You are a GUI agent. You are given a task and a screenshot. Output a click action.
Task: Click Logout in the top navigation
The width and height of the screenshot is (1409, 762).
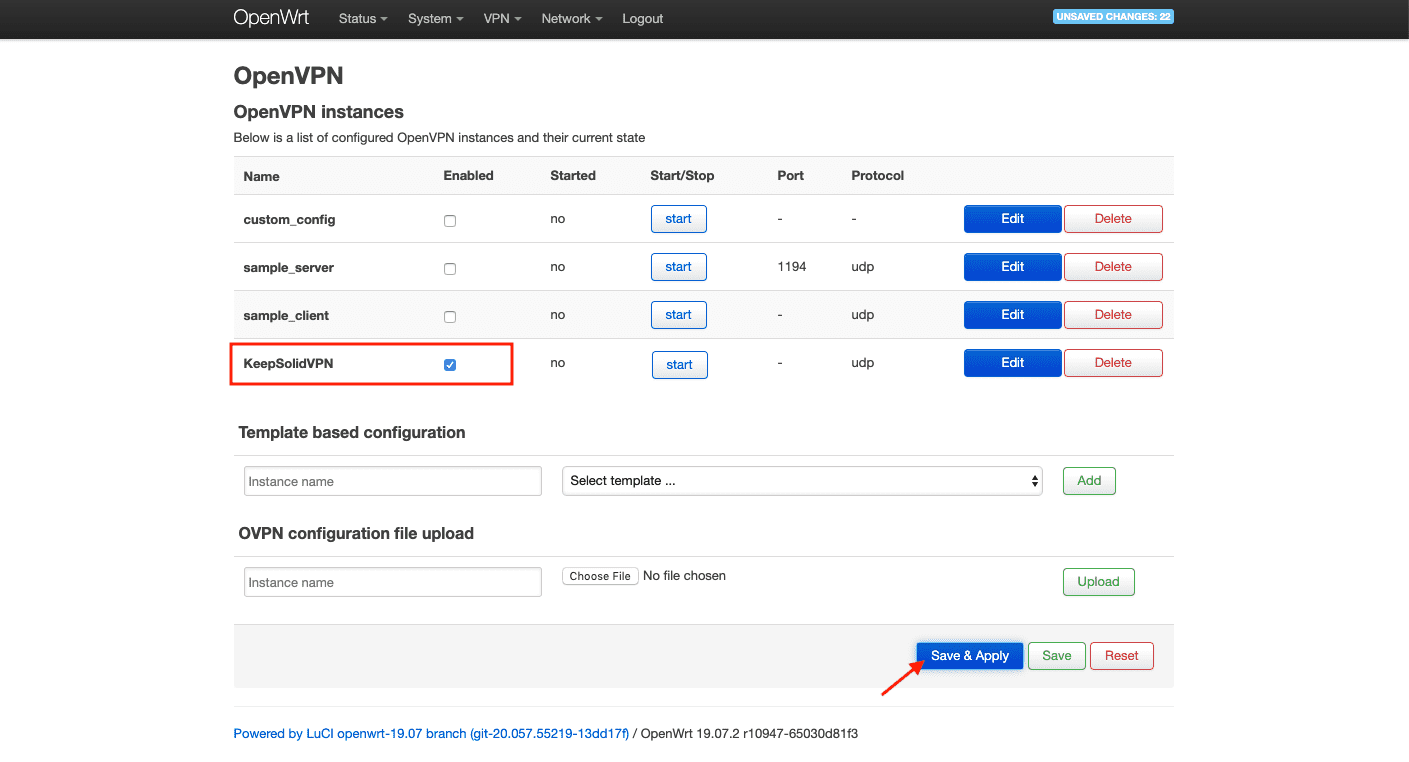(x=642, y=19)
